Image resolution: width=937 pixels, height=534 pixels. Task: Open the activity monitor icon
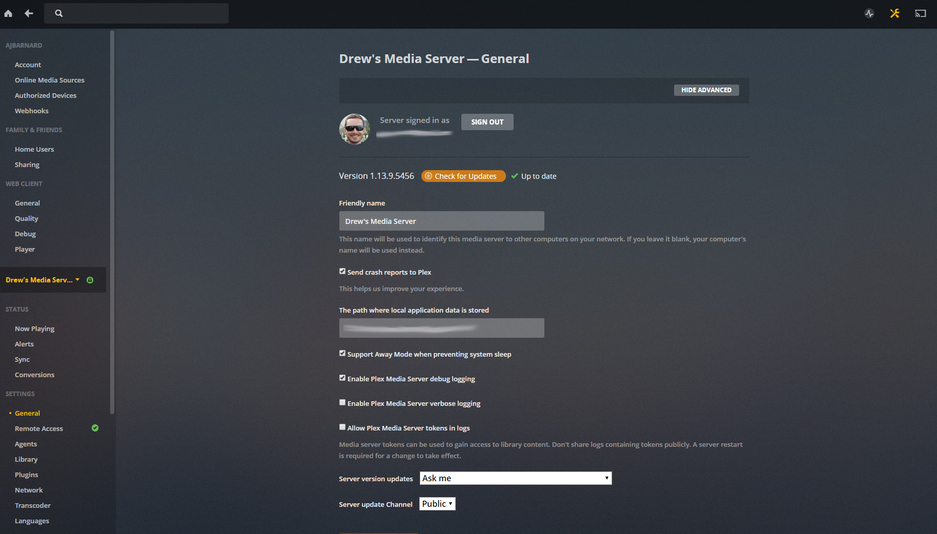click(869, 13)
